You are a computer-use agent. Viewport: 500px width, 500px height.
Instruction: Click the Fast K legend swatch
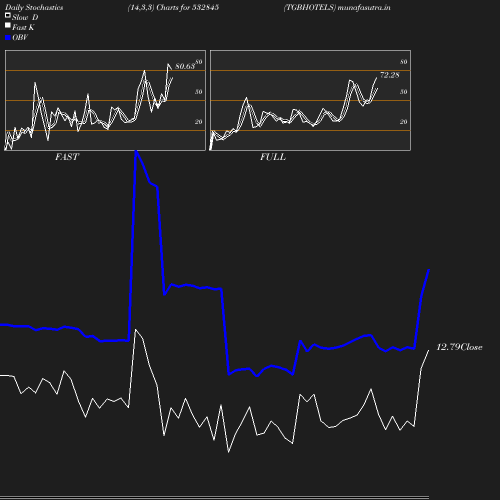8,25
